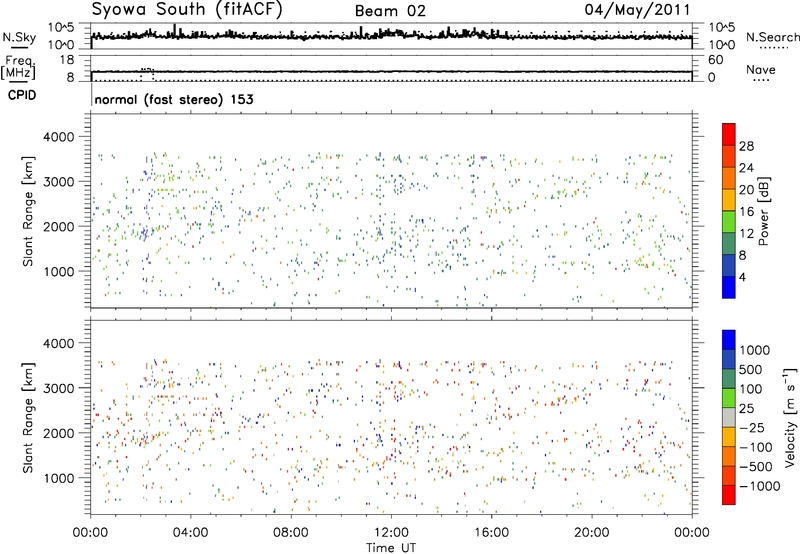
Task: Click the '2000' tick of the power panel
Action: click(58, 226)
